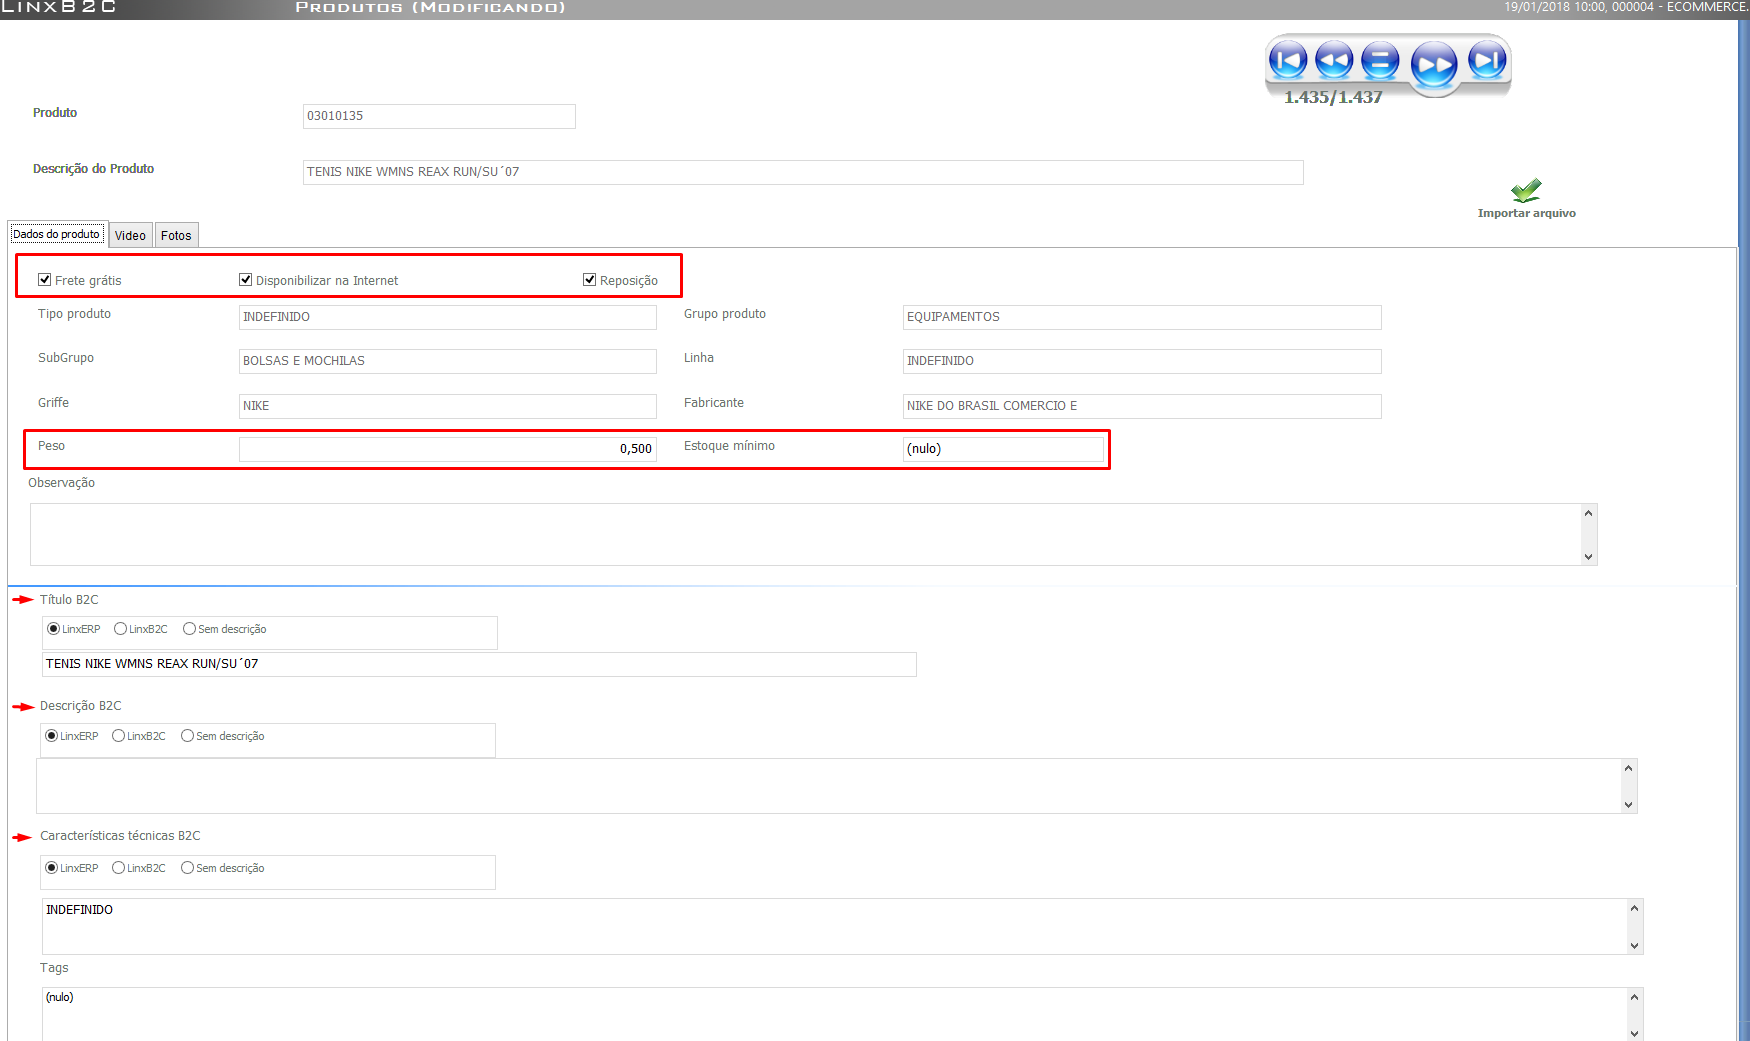Click the Produtos (Modificando) header title
The height and width of the screenshot is (1041, 1750).
(x=431, y=8)
